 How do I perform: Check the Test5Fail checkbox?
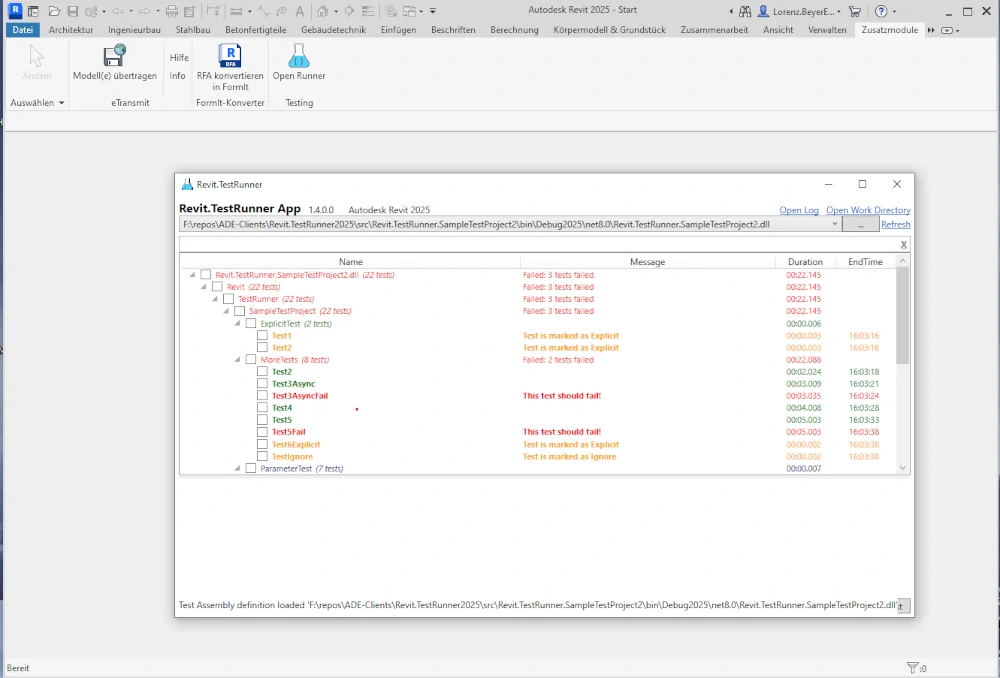(x=262, y=432)
